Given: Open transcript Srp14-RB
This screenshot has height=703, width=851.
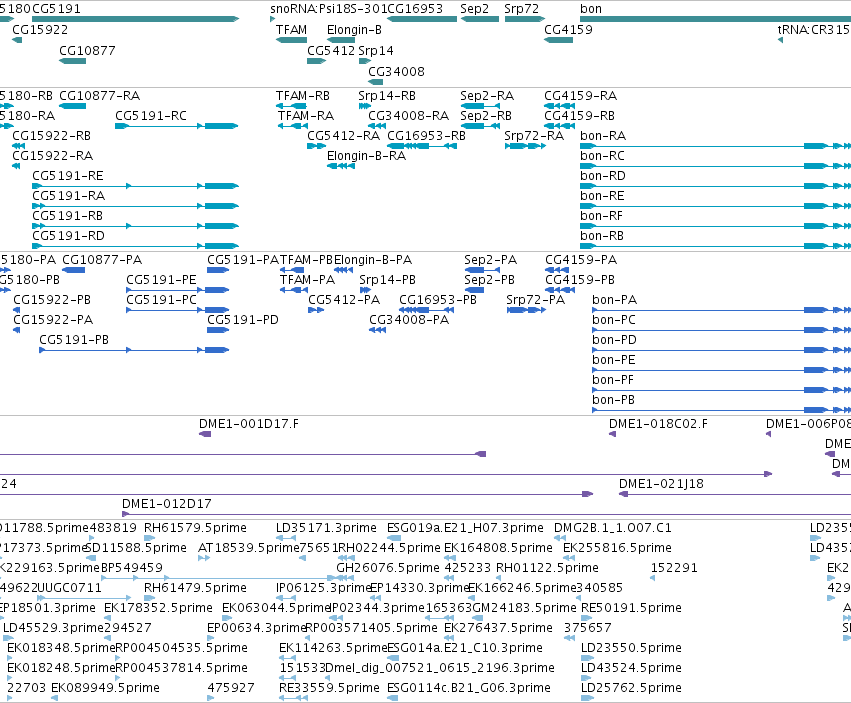Looking at the screenshot, I should pyautogui.click(x=387, y=96).
